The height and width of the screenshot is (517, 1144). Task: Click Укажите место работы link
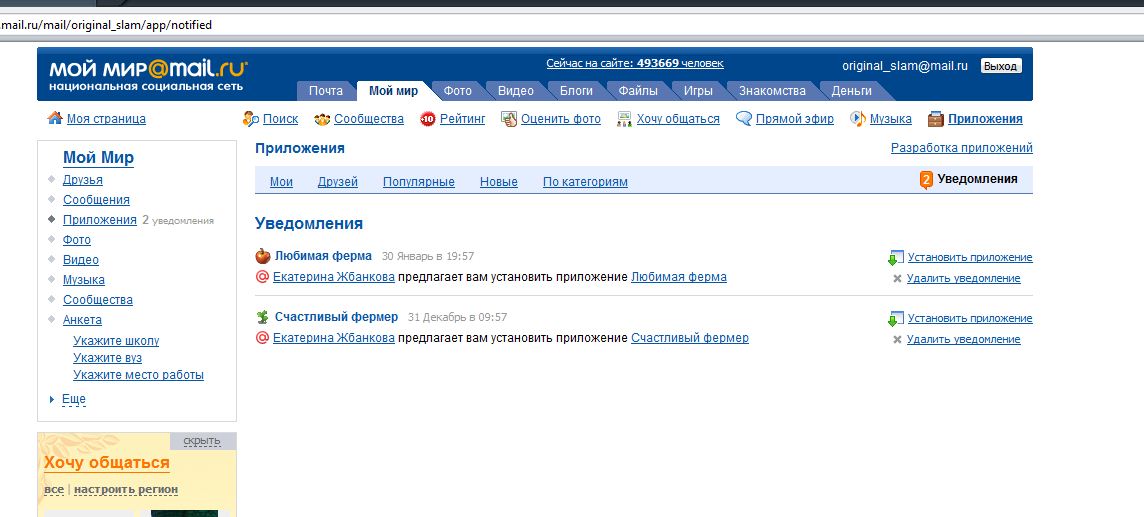[x=139, y=376]
